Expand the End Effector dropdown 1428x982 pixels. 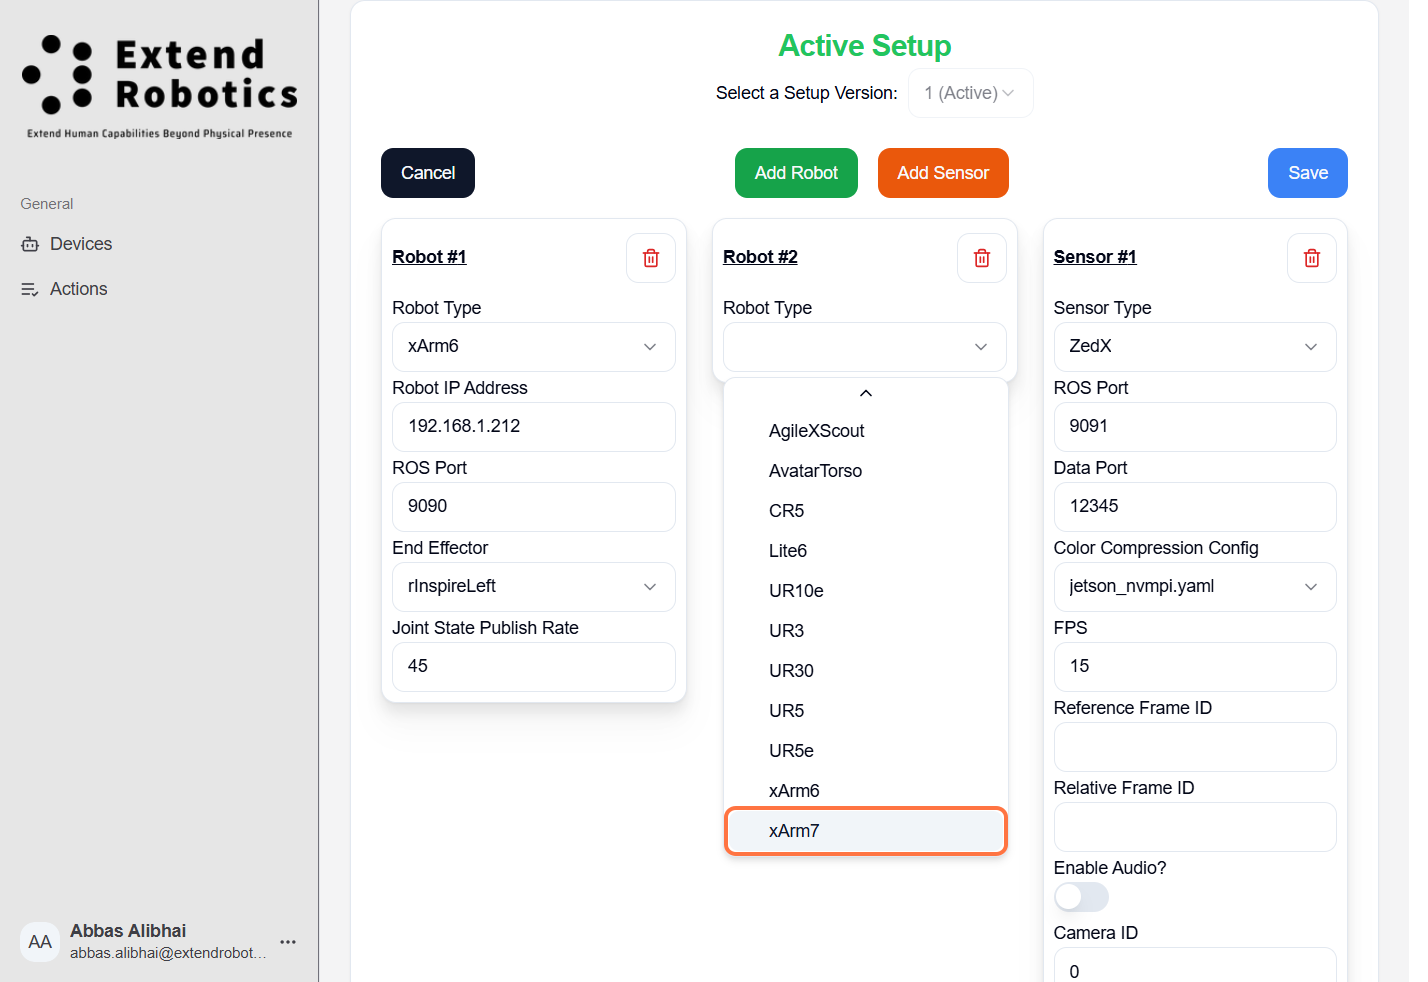pyautogui.click(x=533, y=587)
